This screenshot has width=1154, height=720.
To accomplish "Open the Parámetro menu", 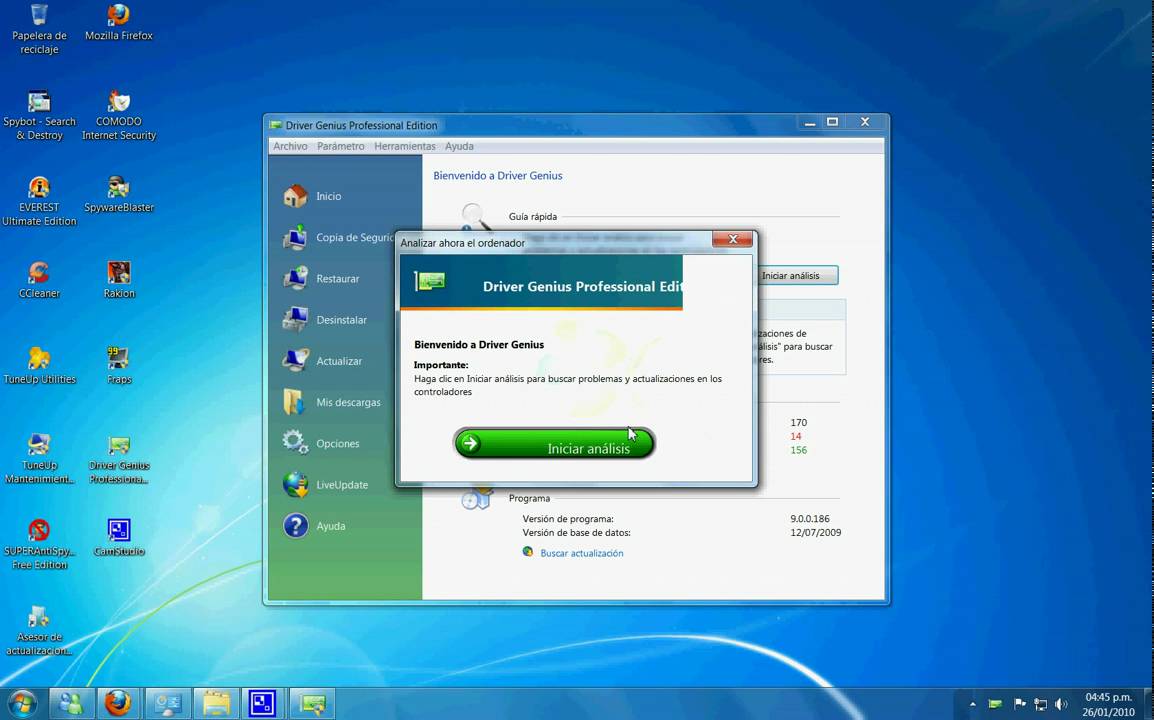I will tap(341, 147).
